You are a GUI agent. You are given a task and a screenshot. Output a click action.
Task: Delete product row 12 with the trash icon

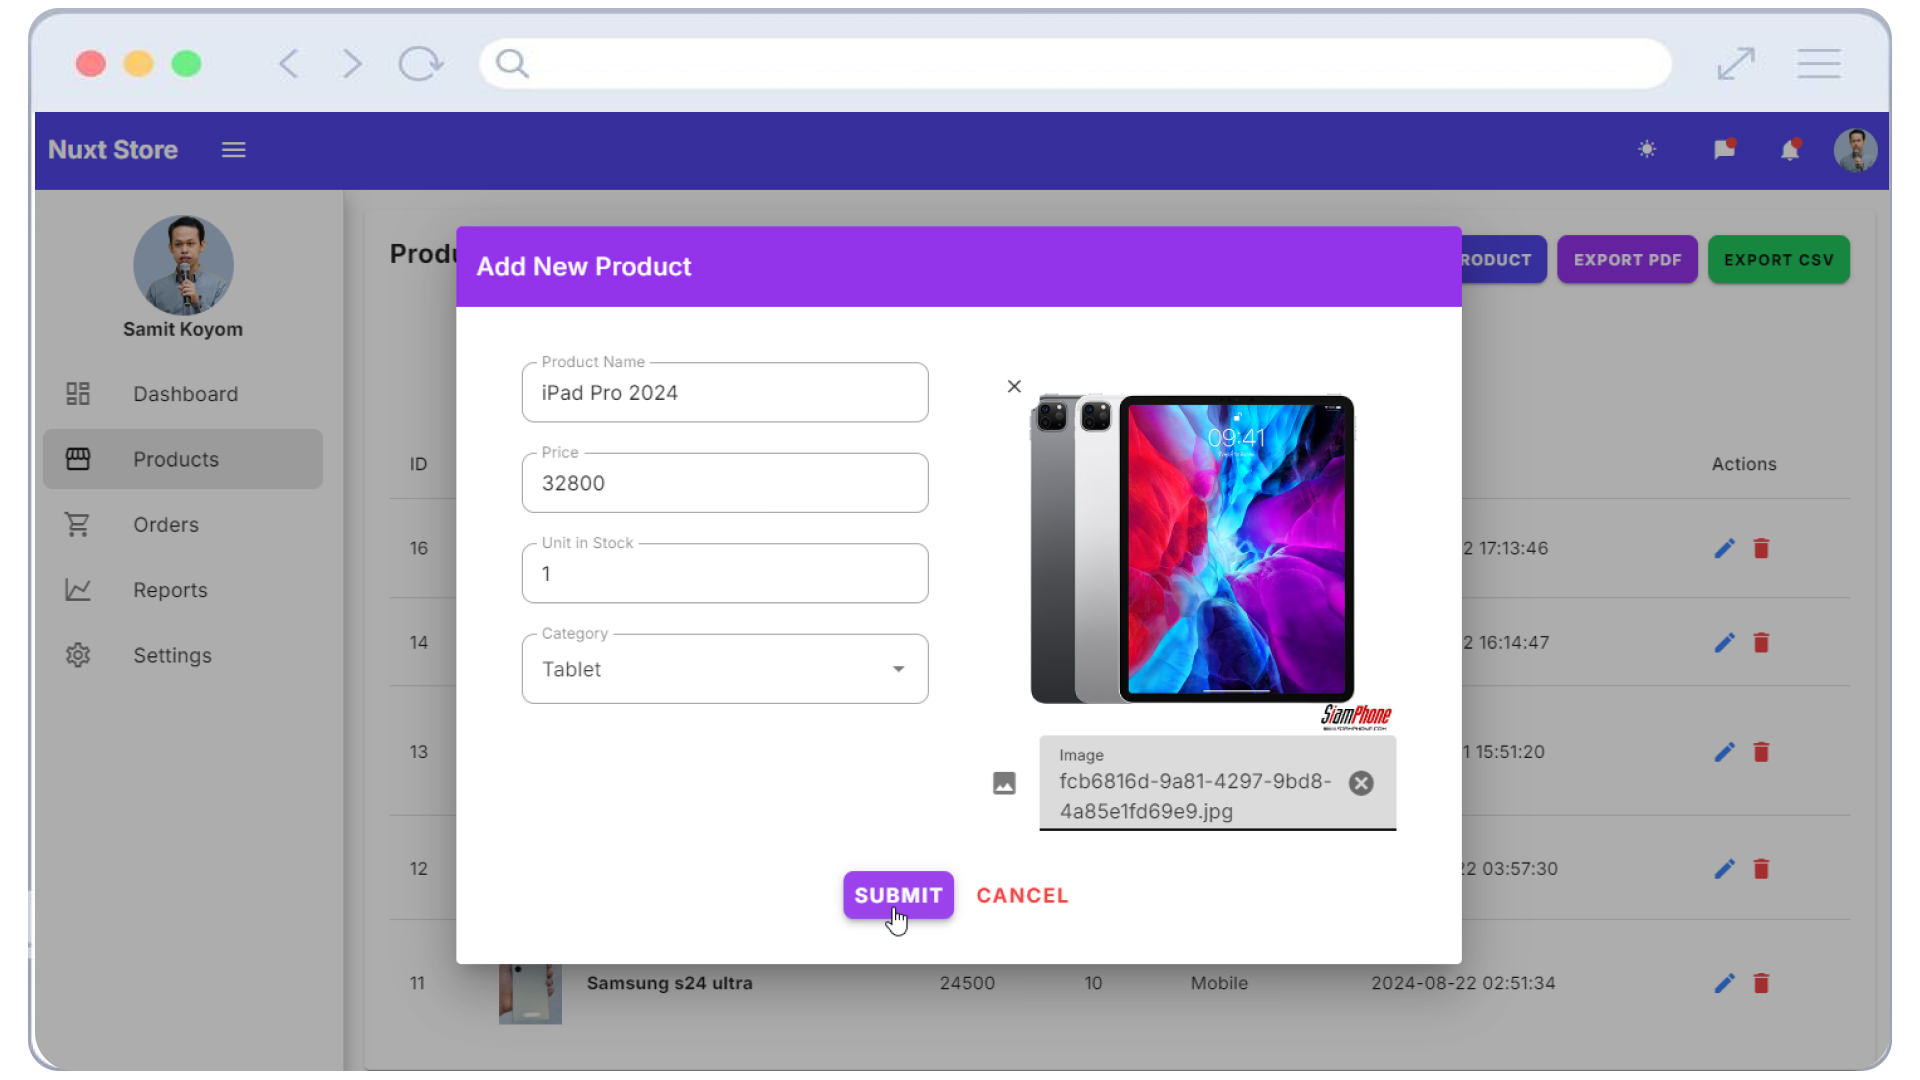tap(1761, 869)
